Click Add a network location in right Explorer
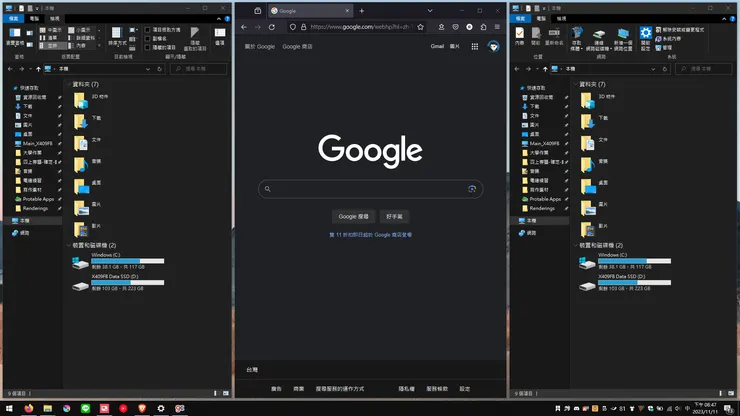 point(623,39)
